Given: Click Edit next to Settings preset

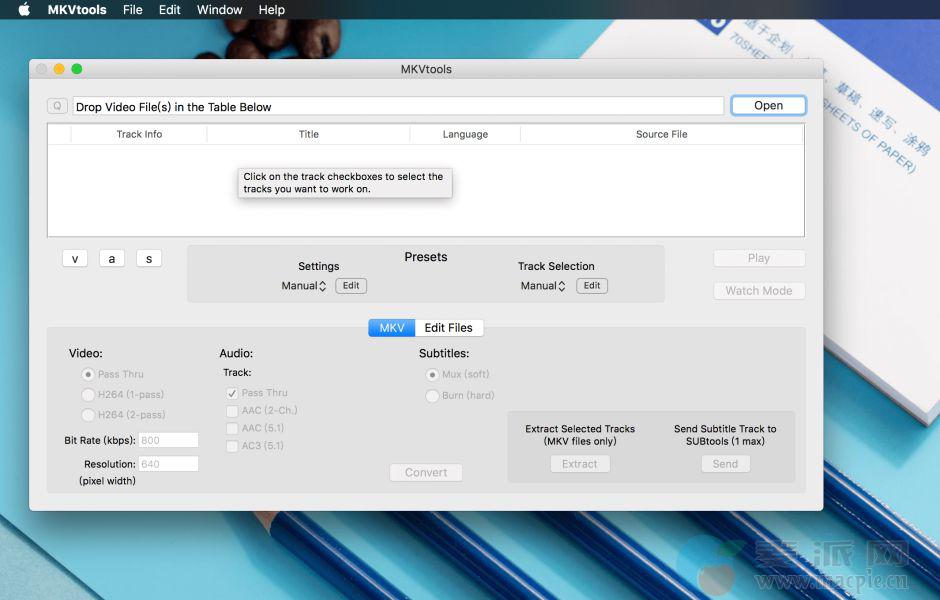Looking at the screenshot, I should 351,286.
